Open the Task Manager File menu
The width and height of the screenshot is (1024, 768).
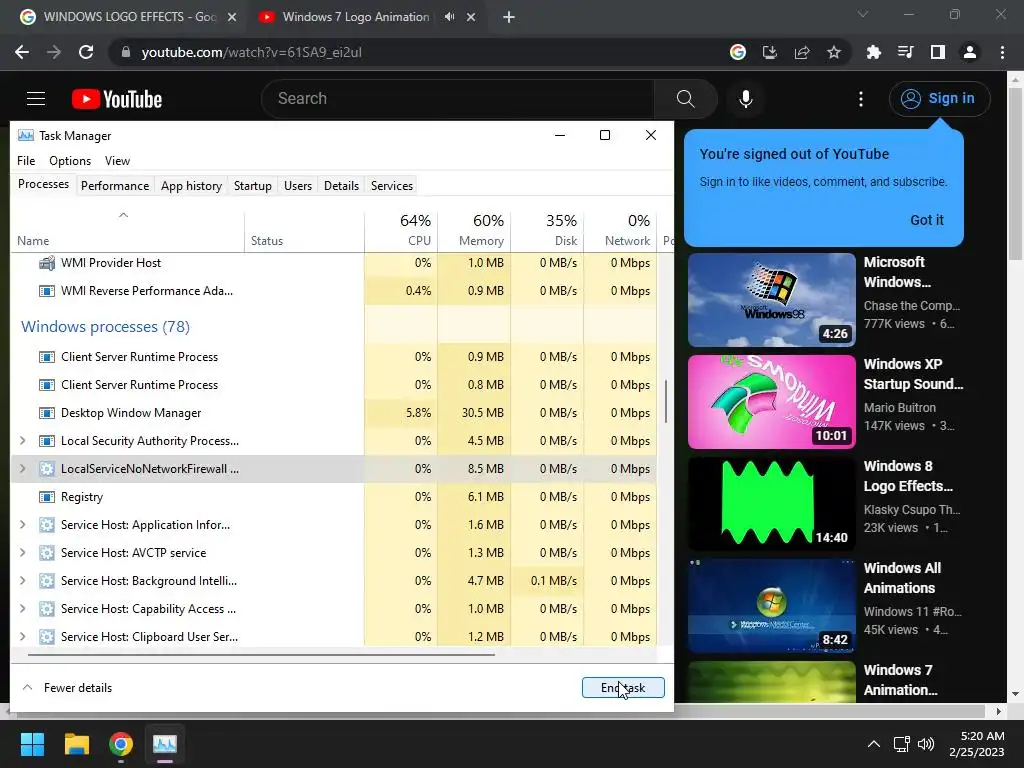point(26,161)
